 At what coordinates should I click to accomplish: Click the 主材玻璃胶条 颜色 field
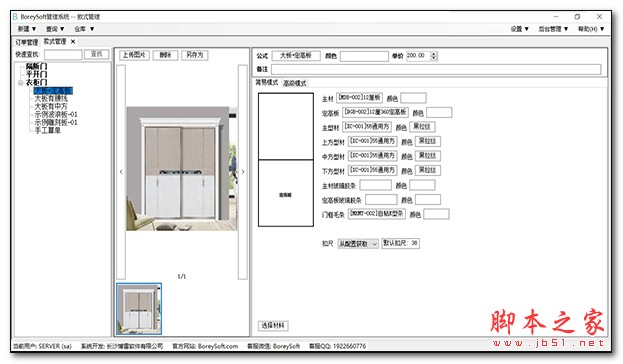[x=422, y=185]
